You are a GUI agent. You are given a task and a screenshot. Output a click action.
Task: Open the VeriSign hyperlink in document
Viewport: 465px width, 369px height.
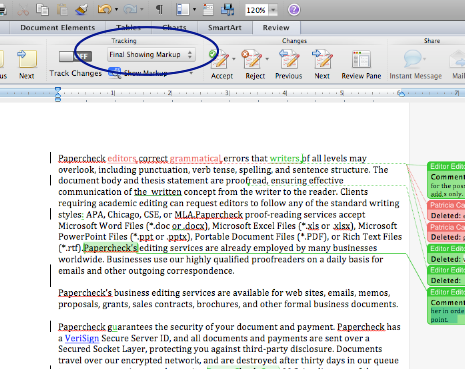(x=82, y=338)
